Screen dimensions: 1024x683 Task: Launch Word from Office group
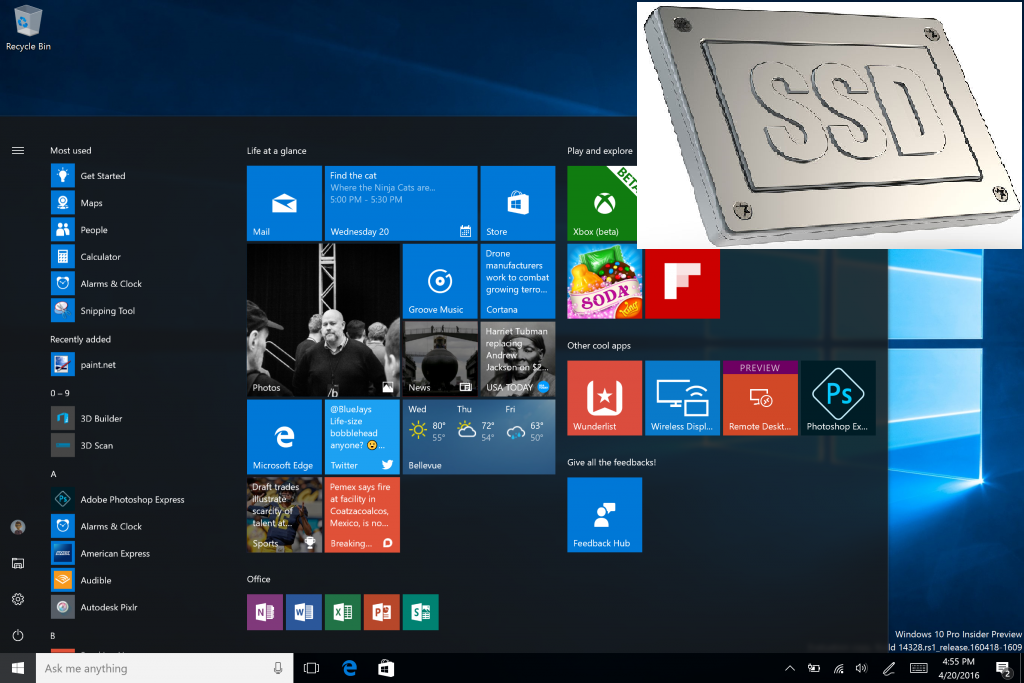(304, 612)
